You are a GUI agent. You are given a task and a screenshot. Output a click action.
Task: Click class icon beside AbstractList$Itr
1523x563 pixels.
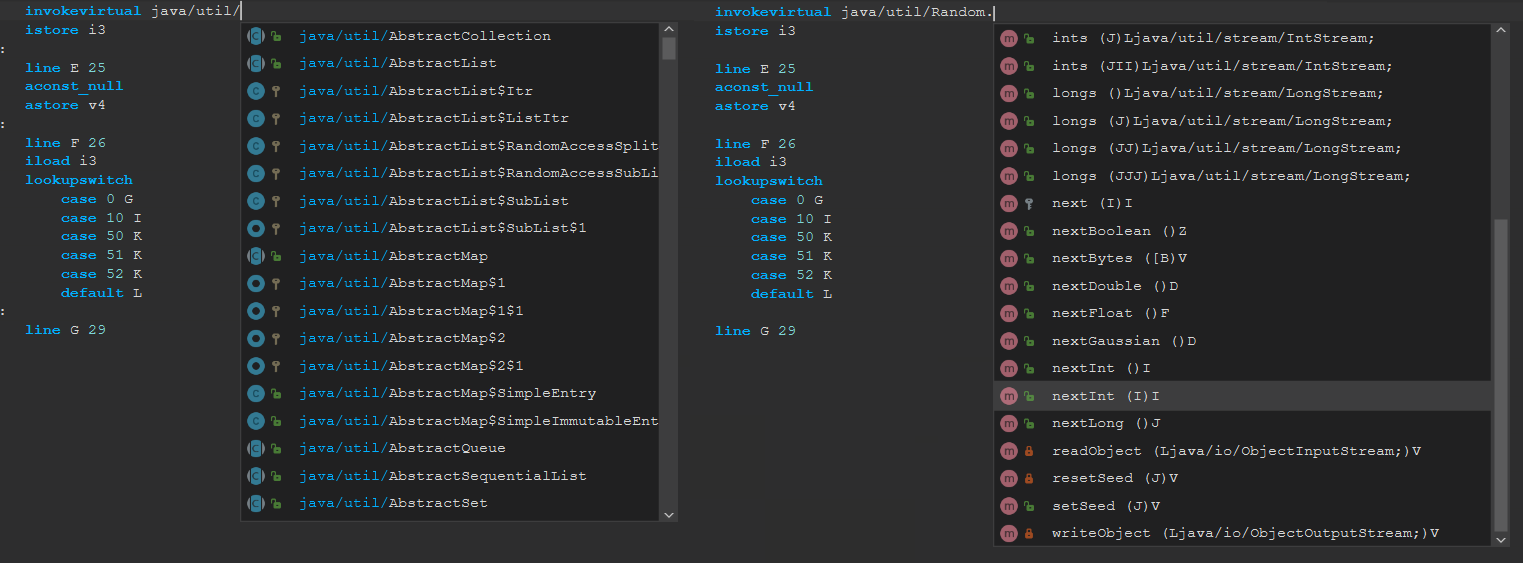click(x=256, y=91)
